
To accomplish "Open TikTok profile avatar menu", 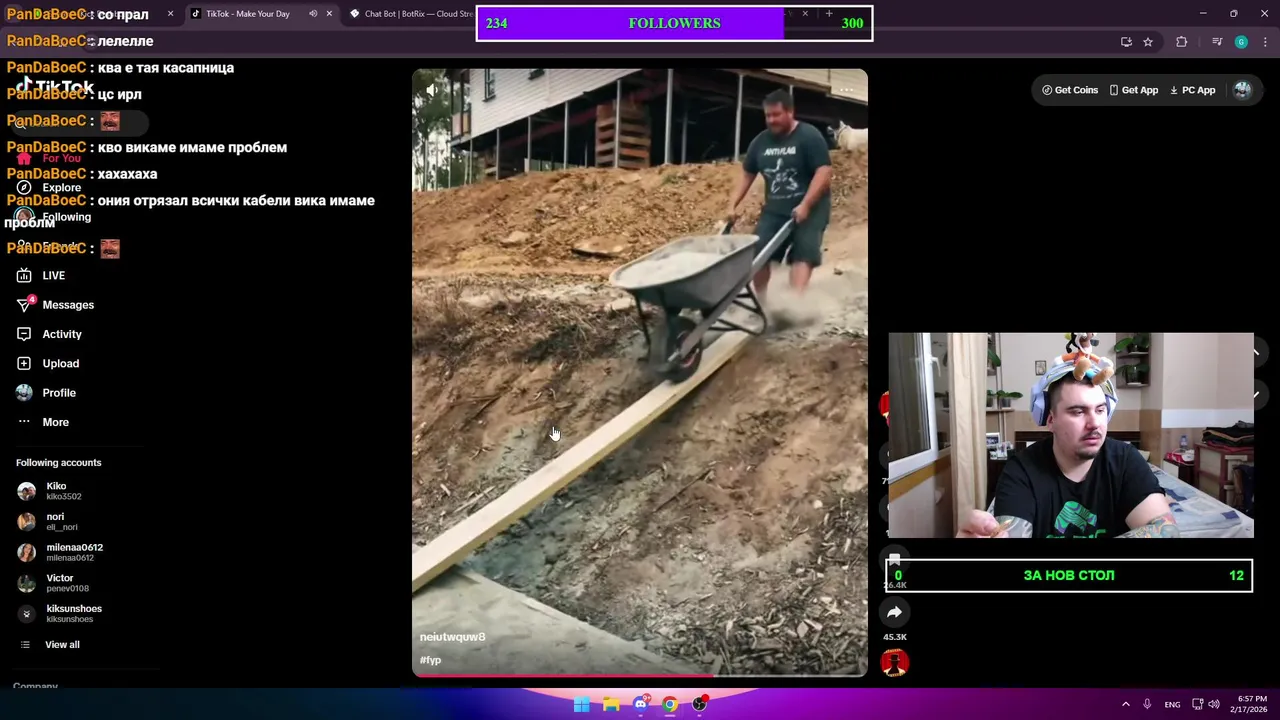I will click(1242, 90).
